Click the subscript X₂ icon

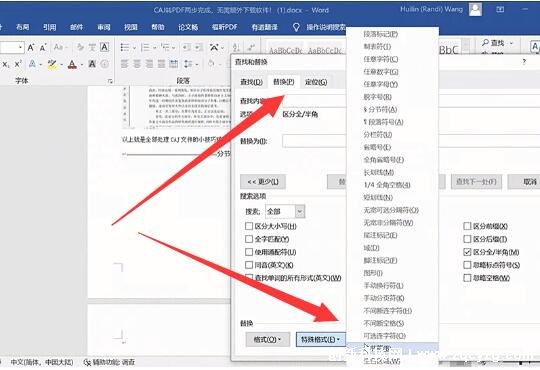point(6,64)
